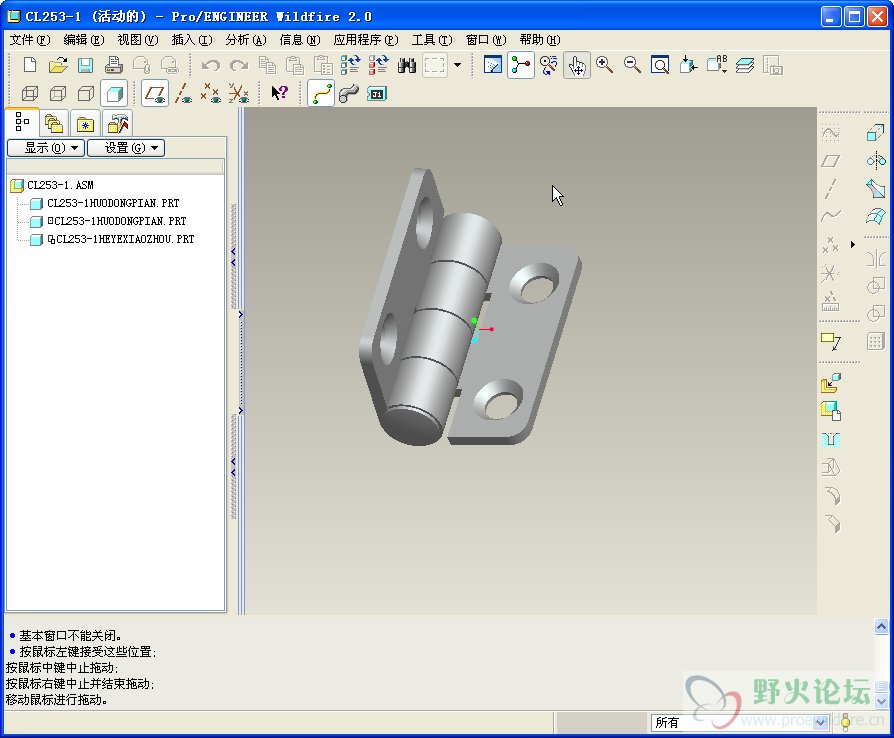
Task: Toggle coordinate systems visibility
Action: pyautogui.click(x=238, y=93)
